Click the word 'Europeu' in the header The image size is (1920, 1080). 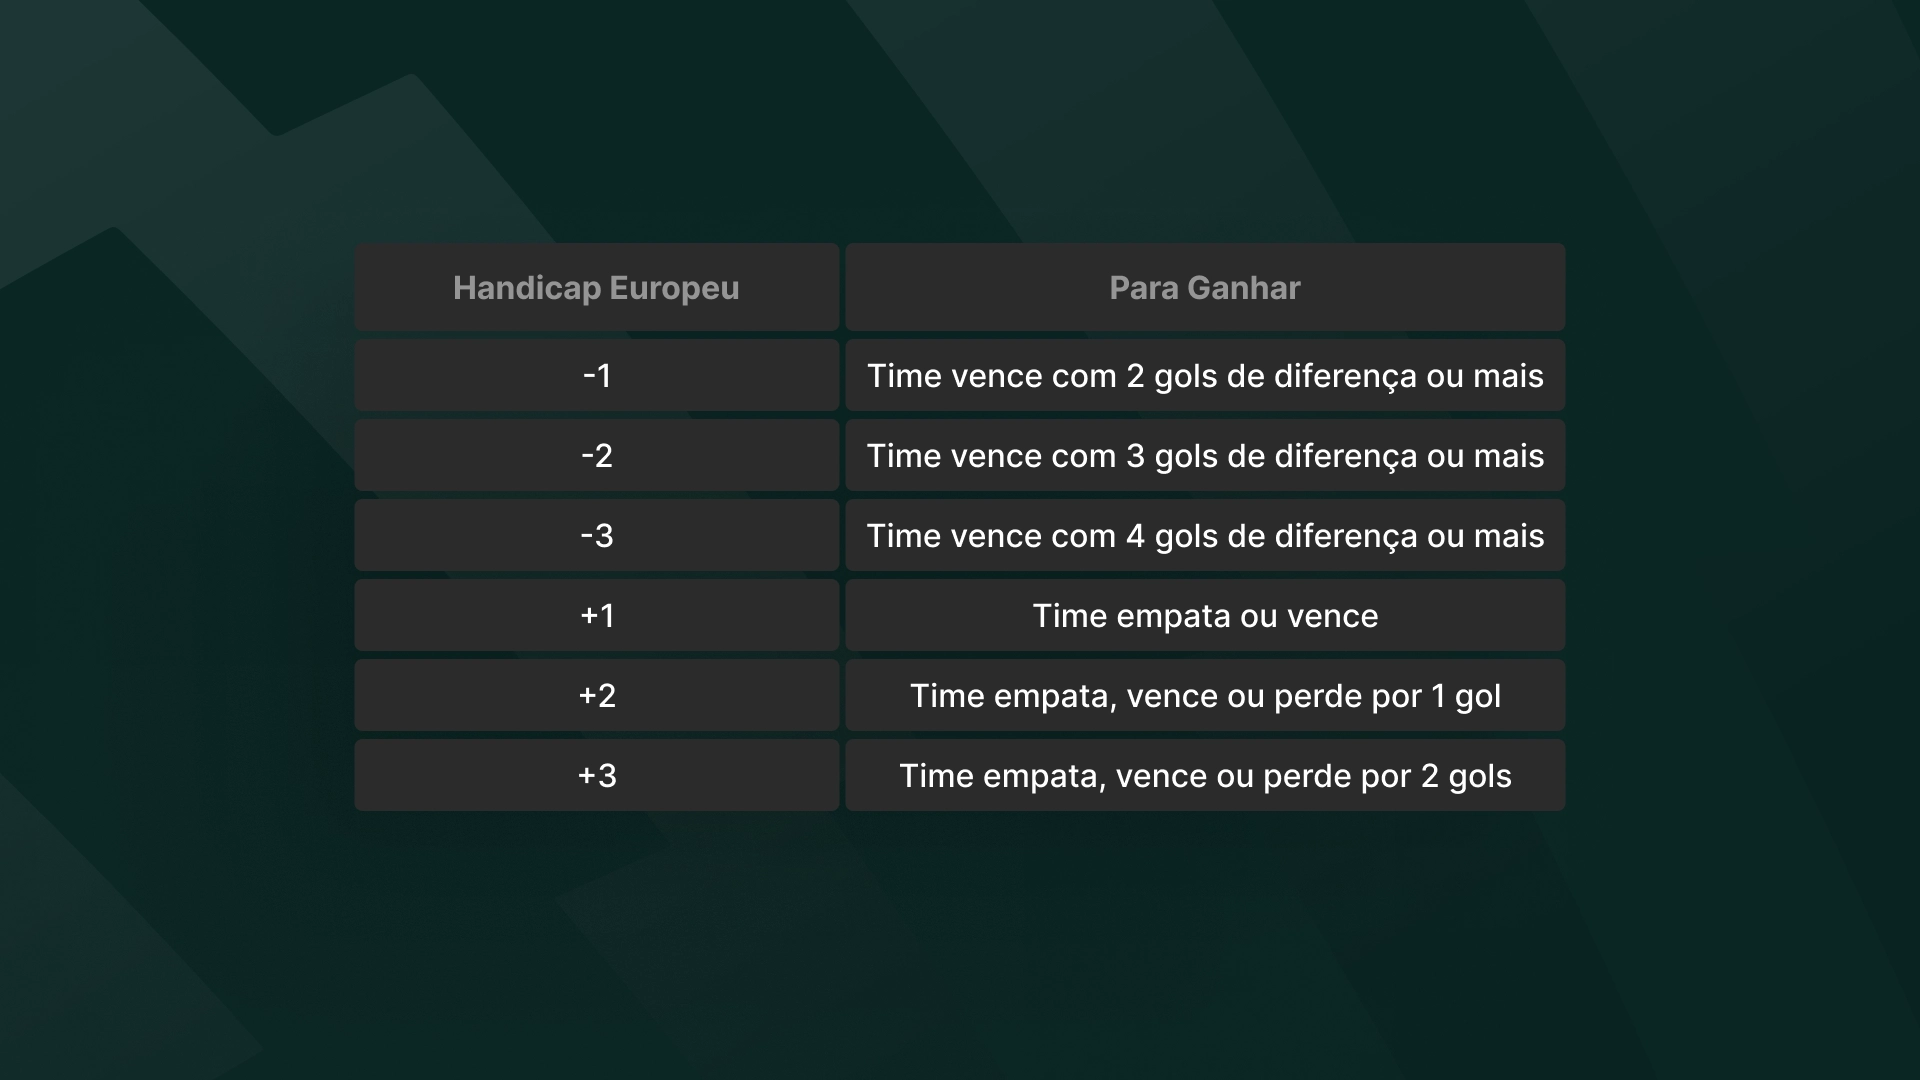[674, 288]
